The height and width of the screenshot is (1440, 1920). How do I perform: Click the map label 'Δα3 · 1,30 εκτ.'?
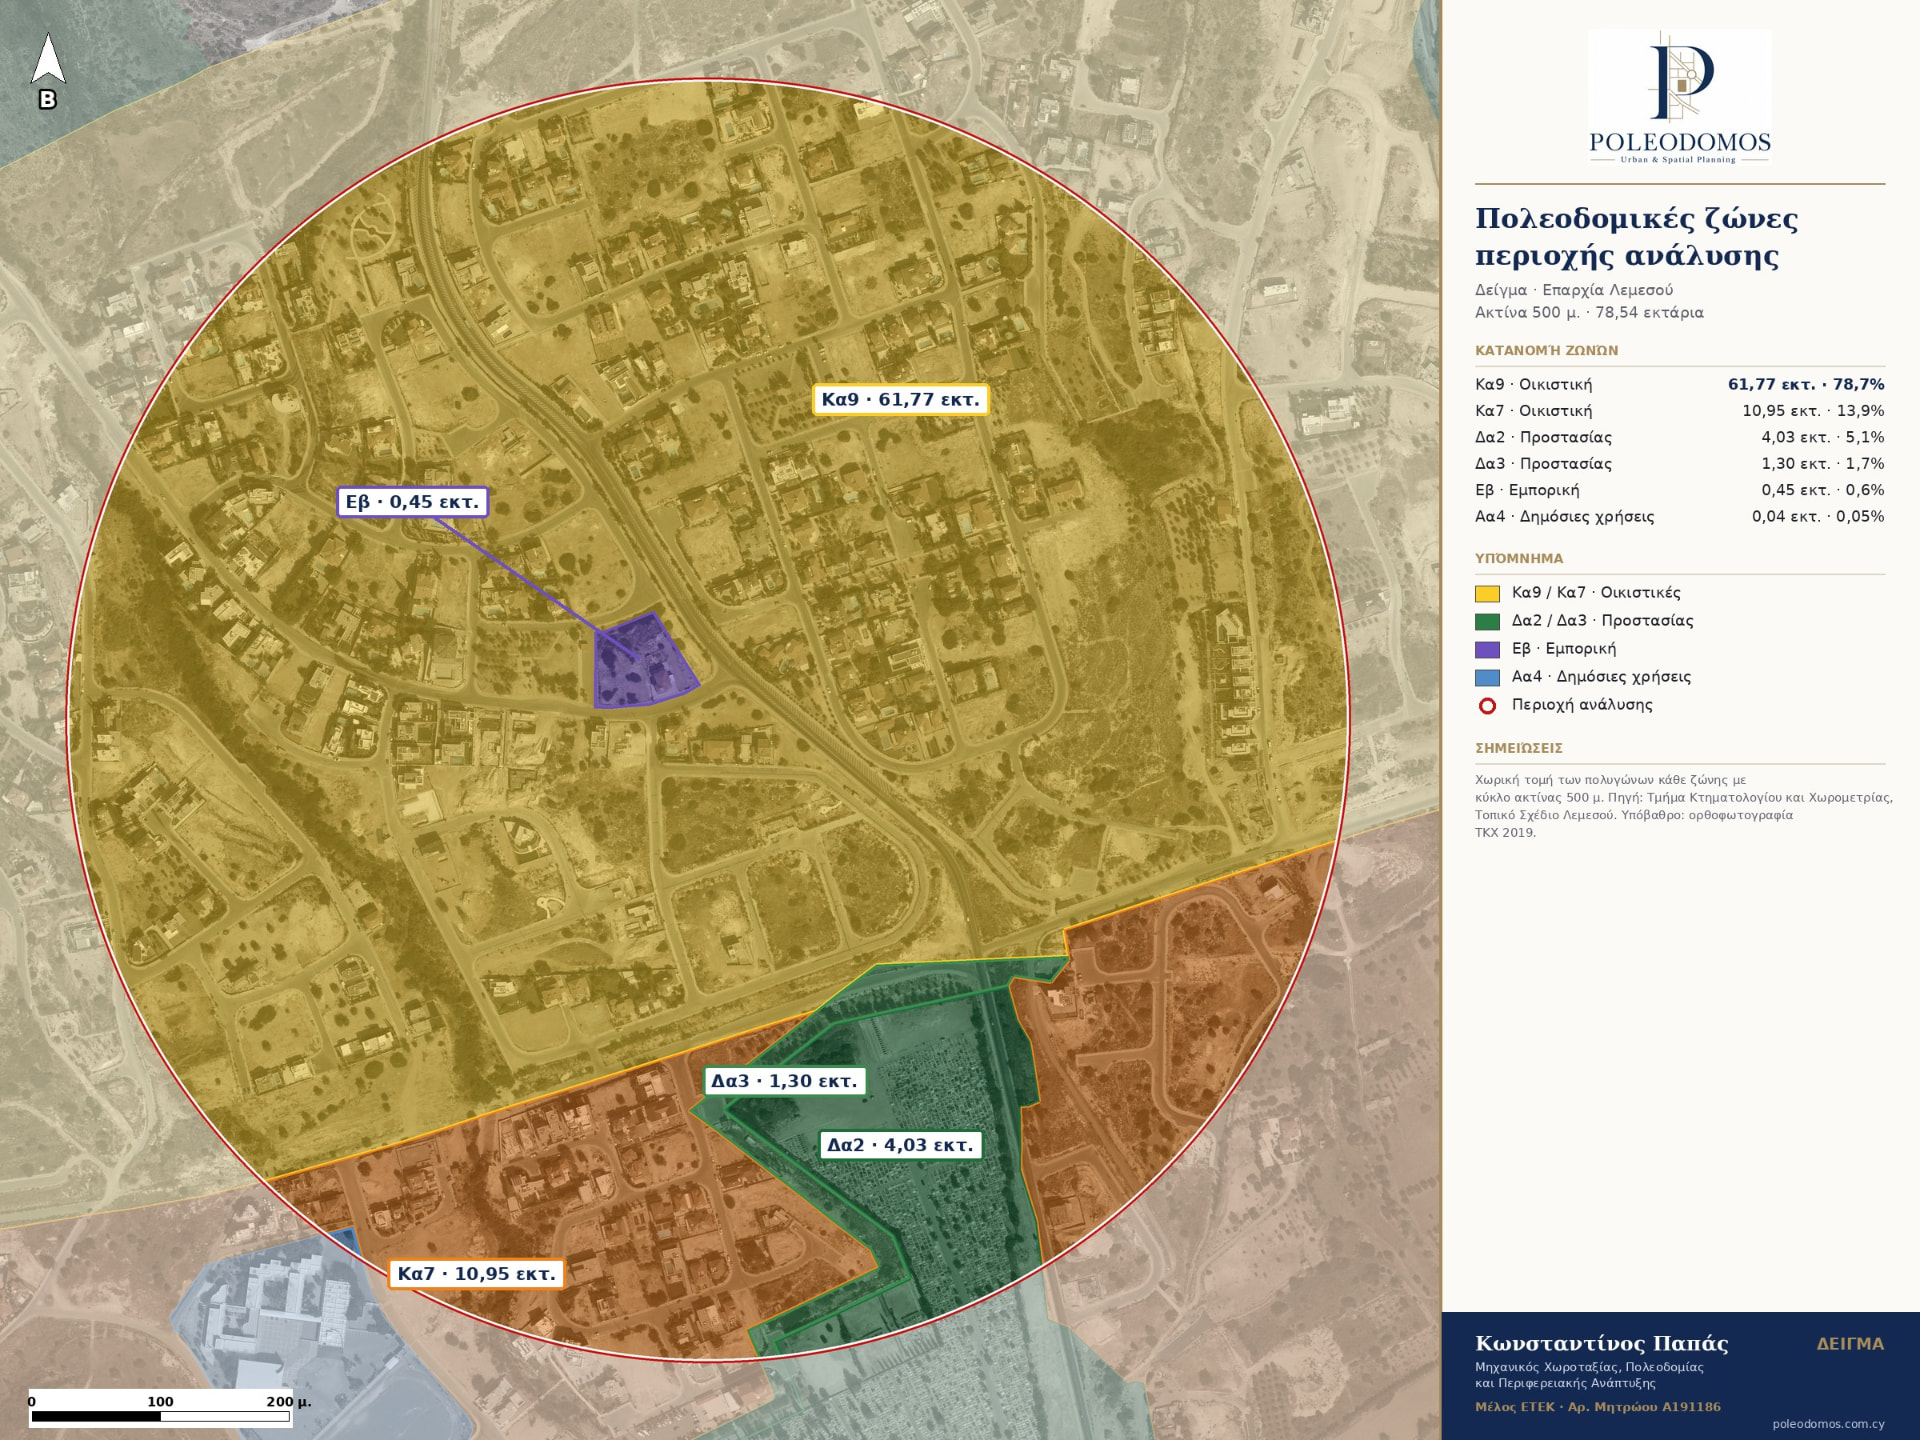(785, 1081)
